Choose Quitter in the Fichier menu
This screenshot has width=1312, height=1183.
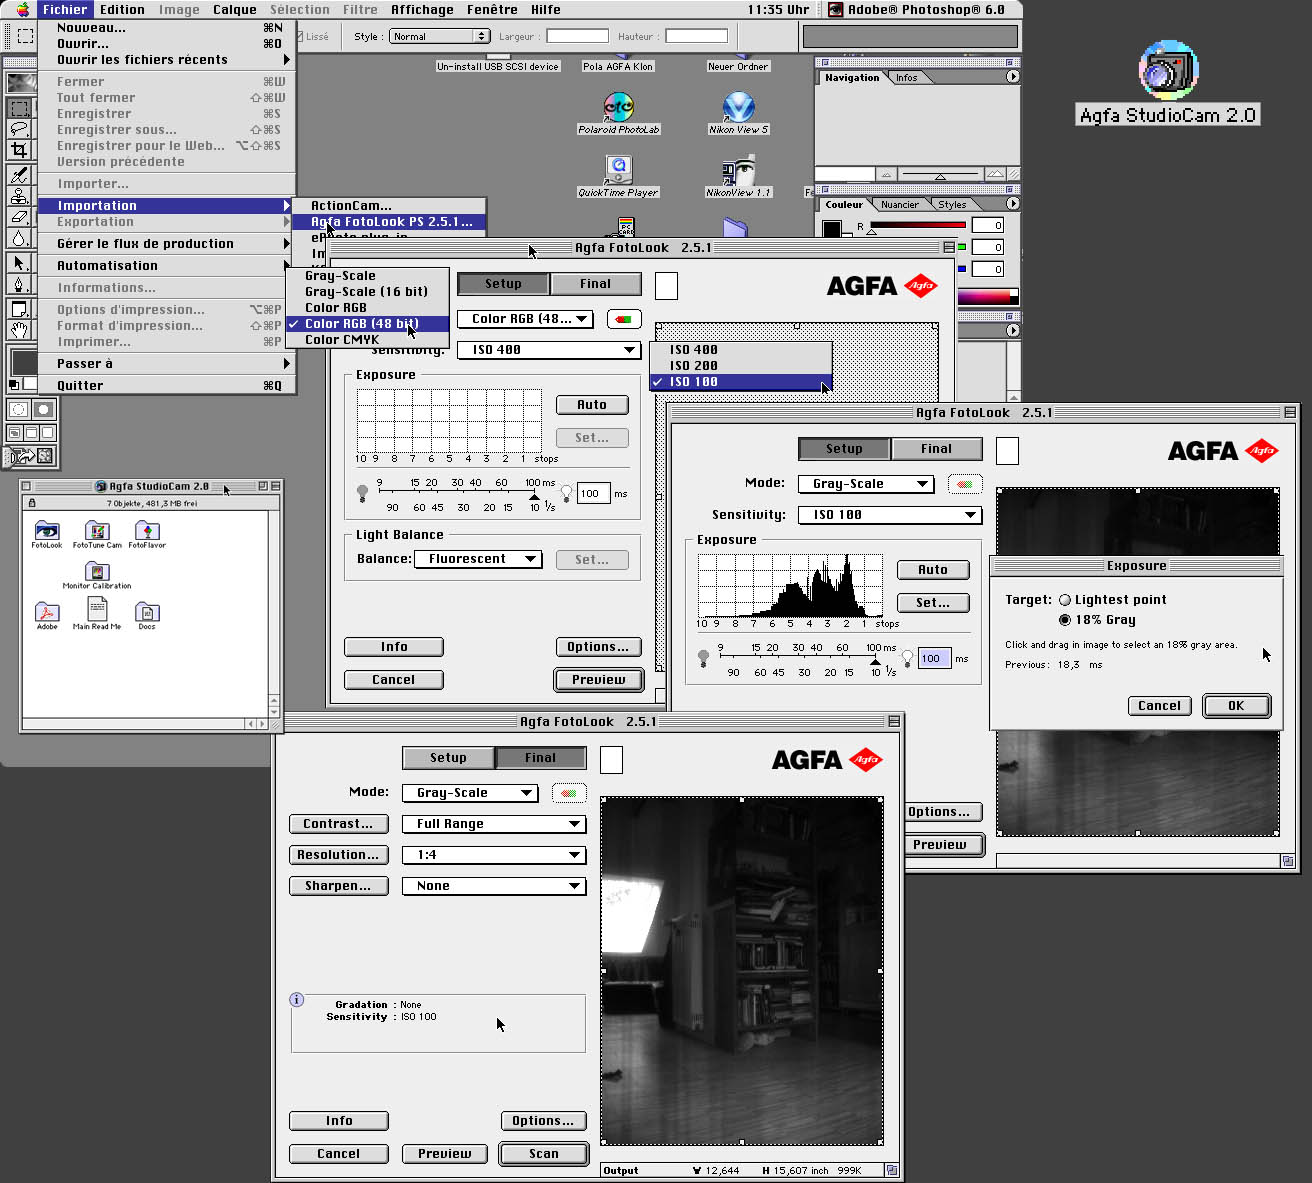pyautogui.click(x=166, y=385)
